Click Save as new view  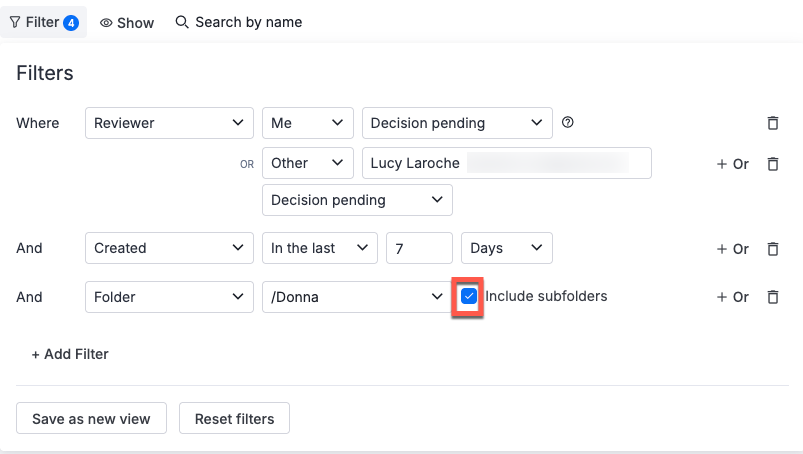(x=91, y=419)
